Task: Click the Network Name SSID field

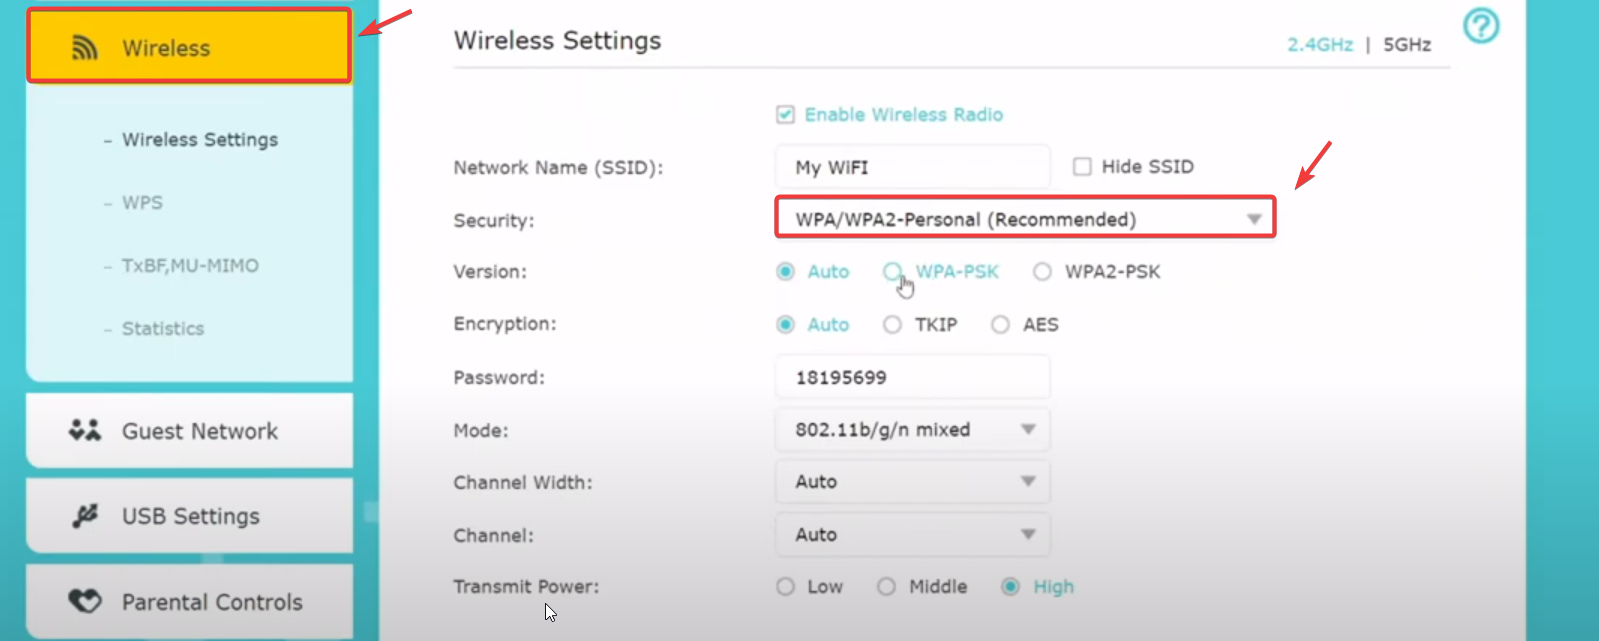Action: coord(912,167)
